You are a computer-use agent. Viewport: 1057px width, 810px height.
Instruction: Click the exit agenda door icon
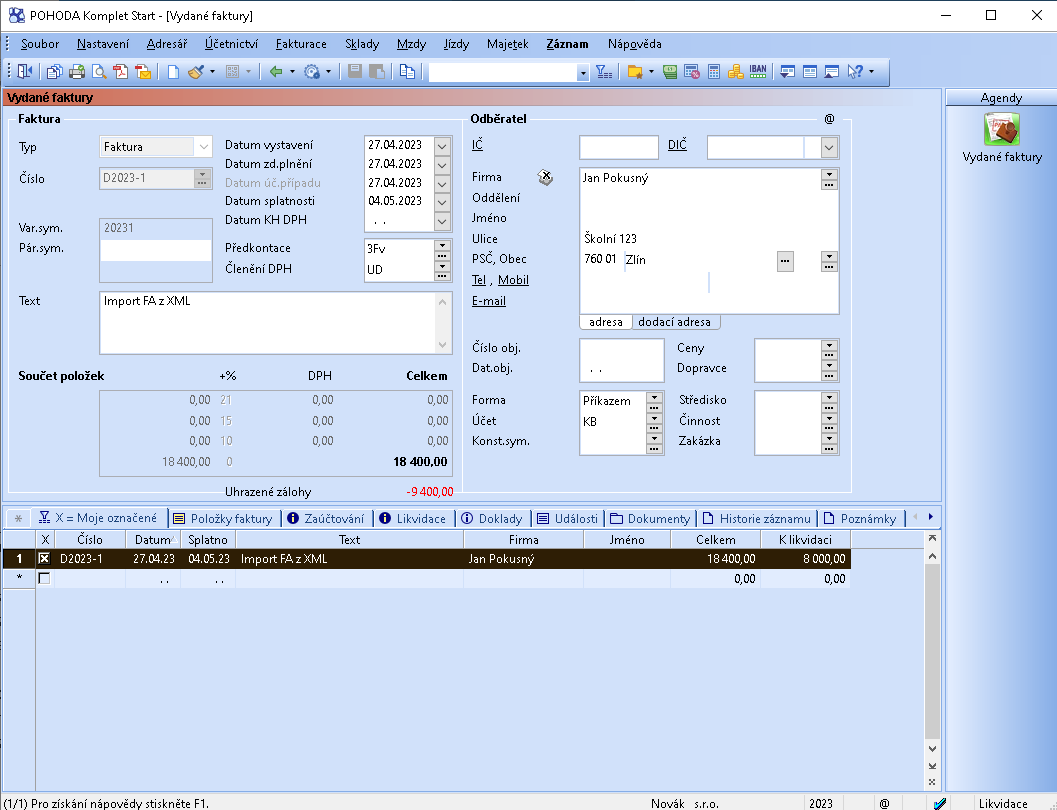25,71
